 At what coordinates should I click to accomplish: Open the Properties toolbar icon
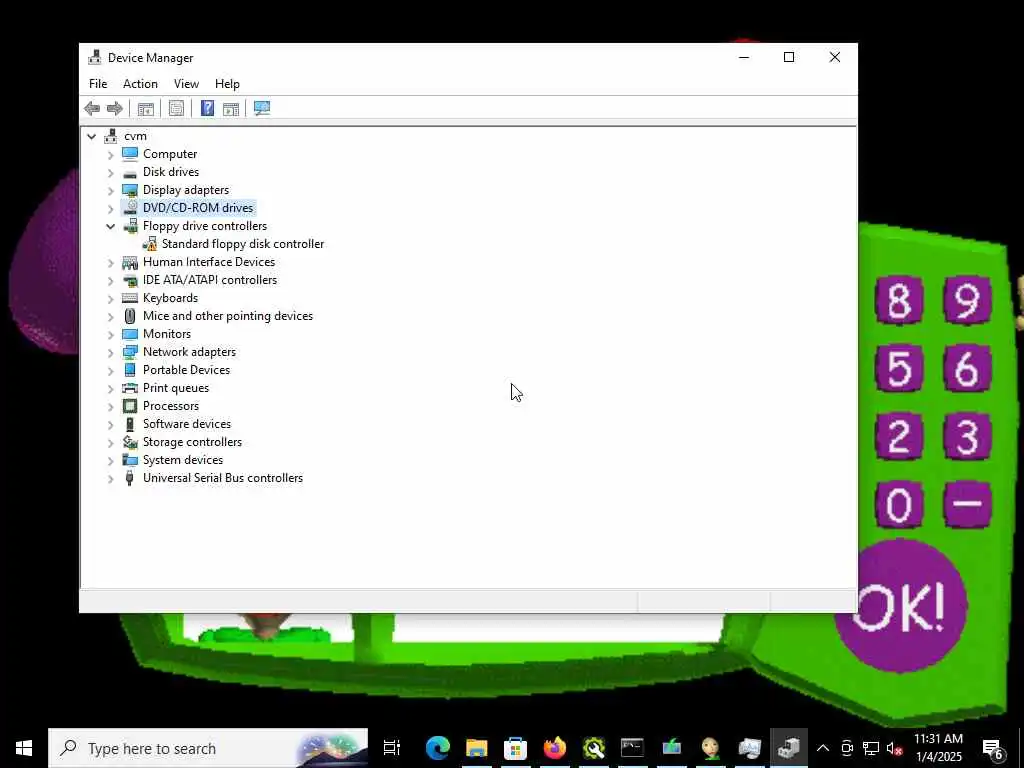click(x=176, y=108)
